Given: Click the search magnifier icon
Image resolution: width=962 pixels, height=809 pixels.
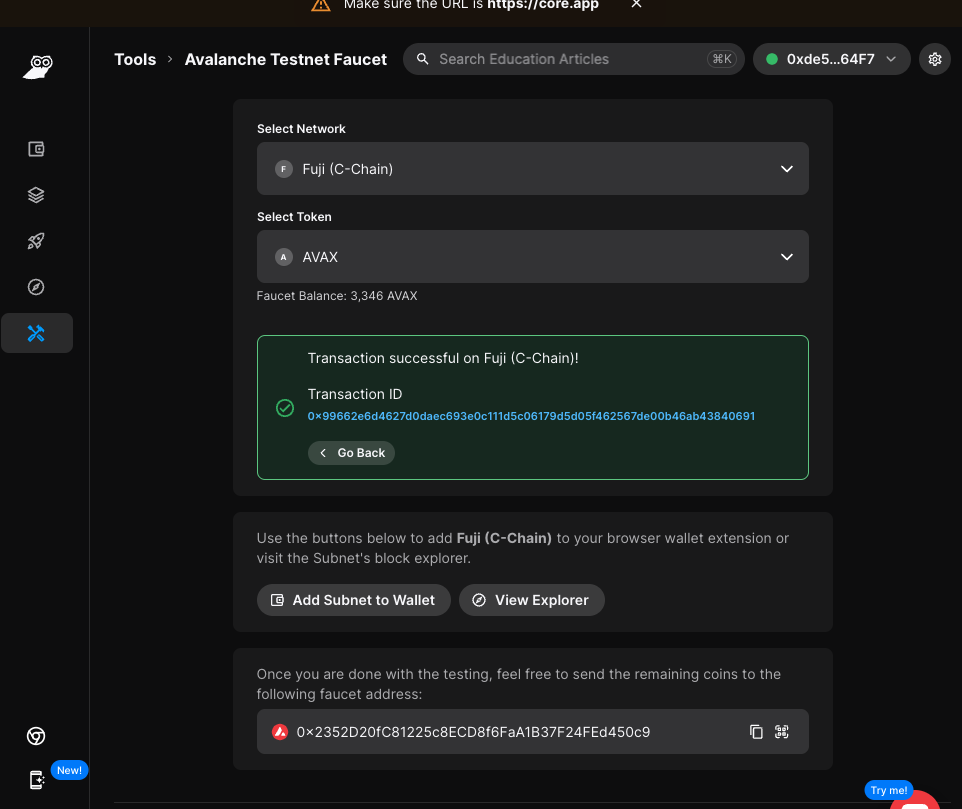Looking at the screenshot, I should pos(423,59).
